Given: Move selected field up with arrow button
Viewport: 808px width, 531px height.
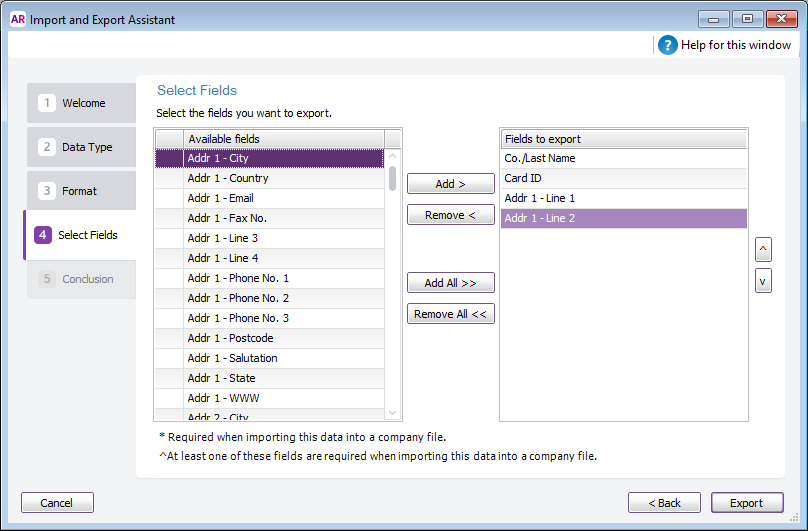Looking at the screenshot, I should pyautogui.click(x=763, y=248).
